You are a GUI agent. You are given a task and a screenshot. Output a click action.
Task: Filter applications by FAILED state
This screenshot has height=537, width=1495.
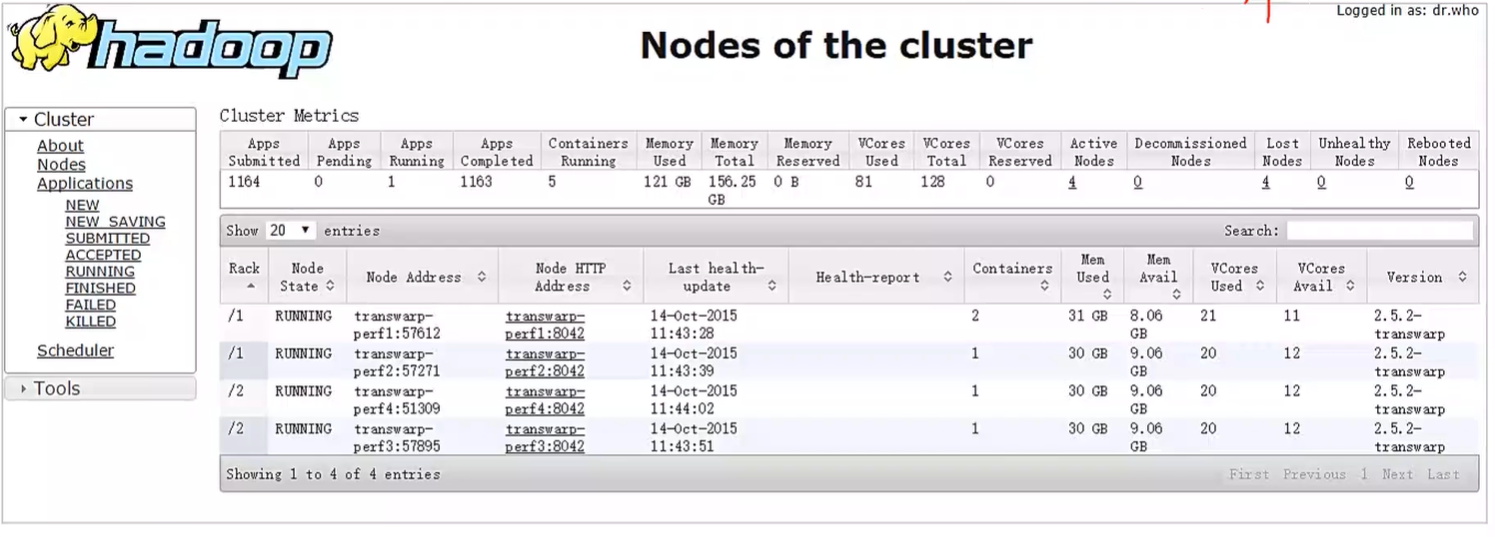click(x=91, y=305)
